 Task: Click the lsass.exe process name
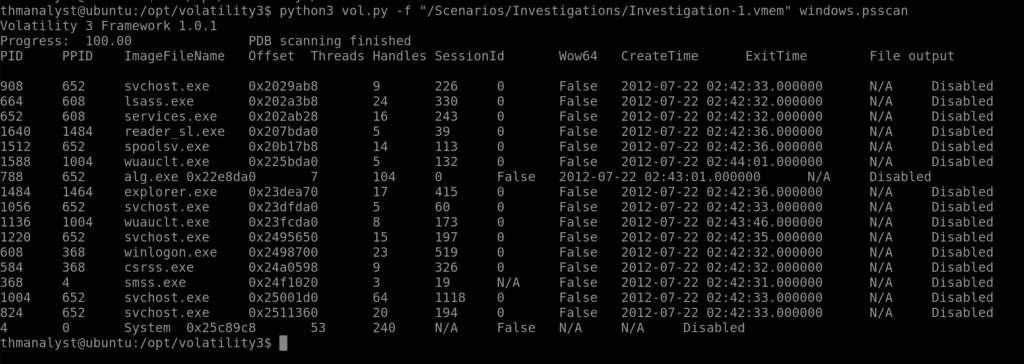[x=159, y=101]
